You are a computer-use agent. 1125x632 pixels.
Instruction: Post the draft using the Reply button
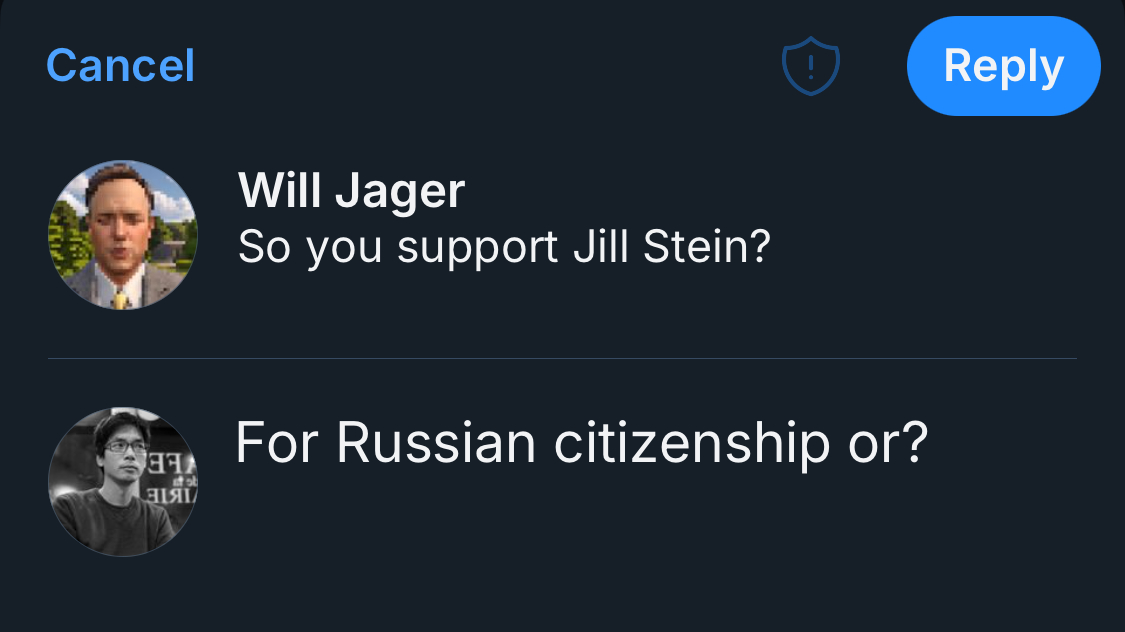(1003, 66)
